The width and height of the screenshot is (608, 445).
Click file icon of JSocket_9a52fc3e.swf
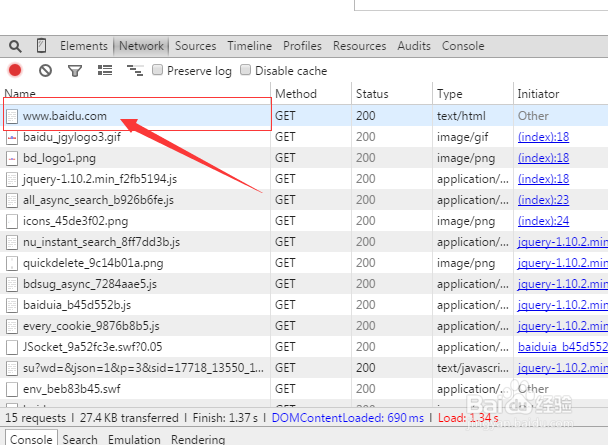[12, 347]
